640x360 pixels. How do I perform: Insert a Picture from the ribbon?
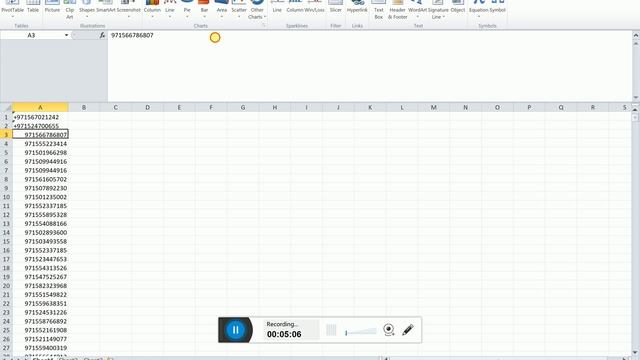coord(52,7)
